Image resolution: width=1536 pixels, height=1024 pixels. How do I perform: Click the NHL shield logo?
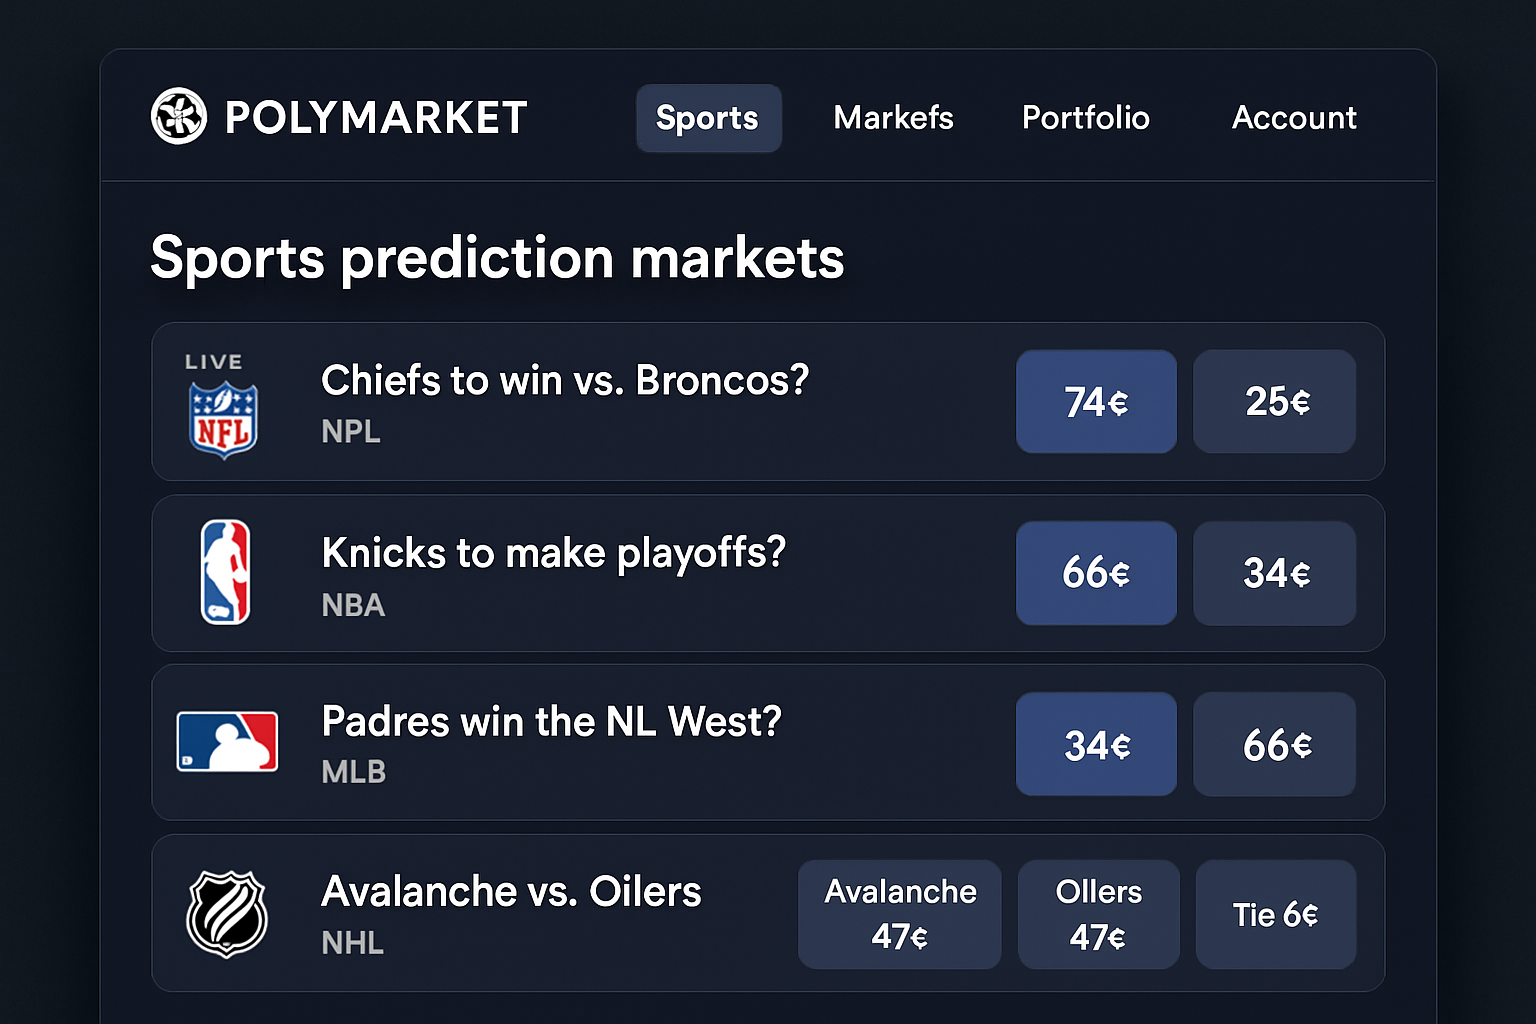226,914
